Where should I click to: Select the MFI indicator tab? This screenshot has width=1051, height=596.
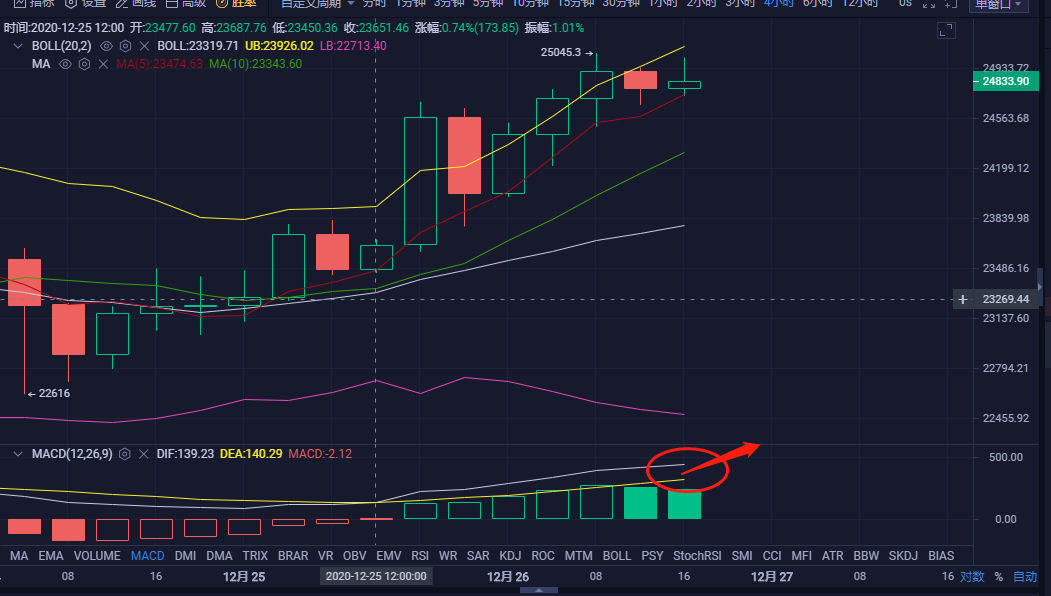(x=802, y=556)
